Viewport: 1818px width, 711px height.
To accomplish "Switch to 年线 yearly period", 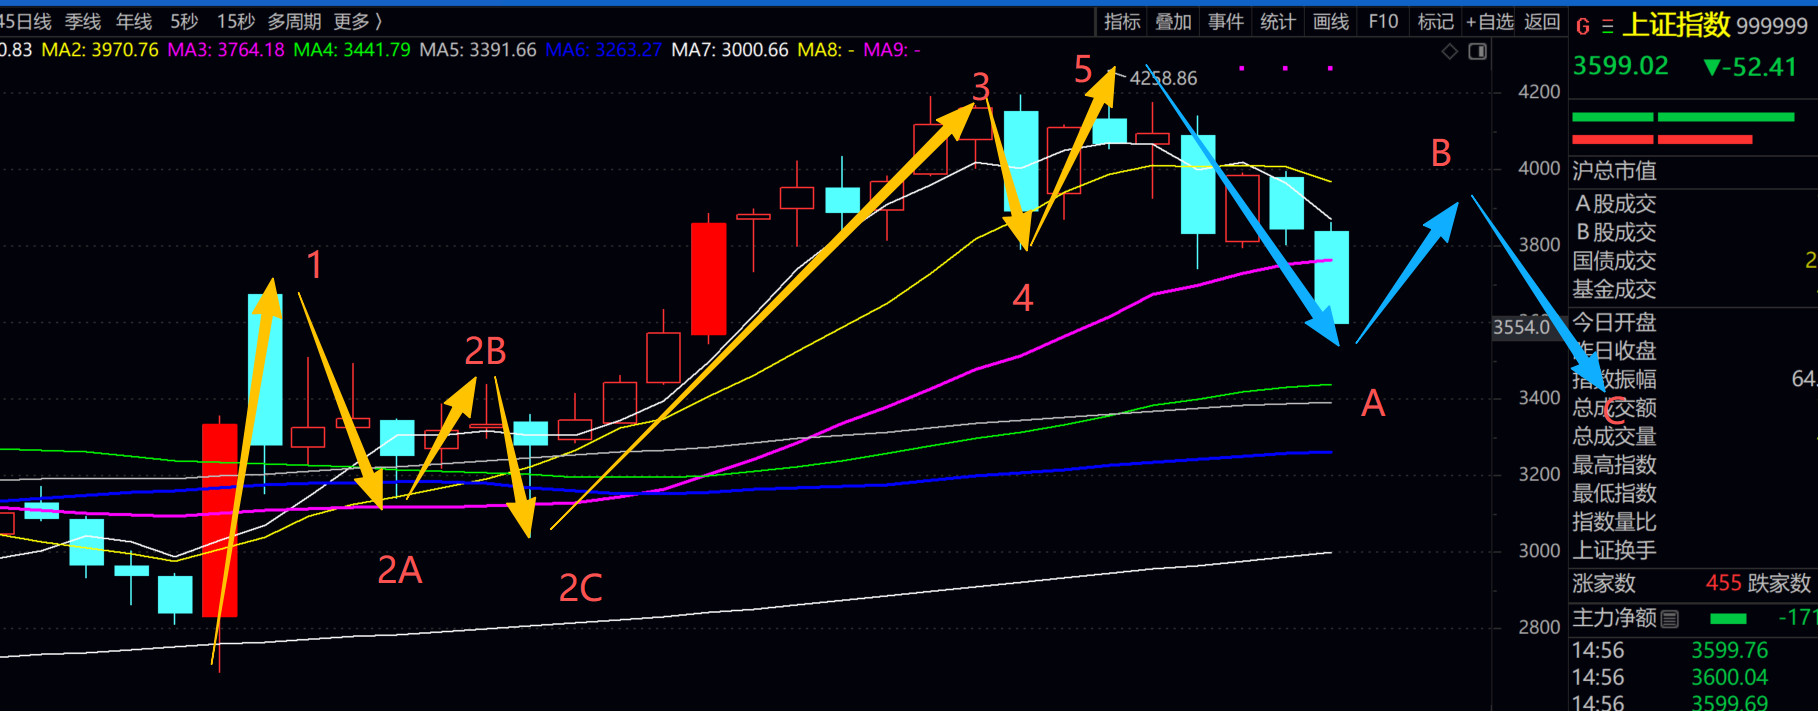I will click(134, 22).
